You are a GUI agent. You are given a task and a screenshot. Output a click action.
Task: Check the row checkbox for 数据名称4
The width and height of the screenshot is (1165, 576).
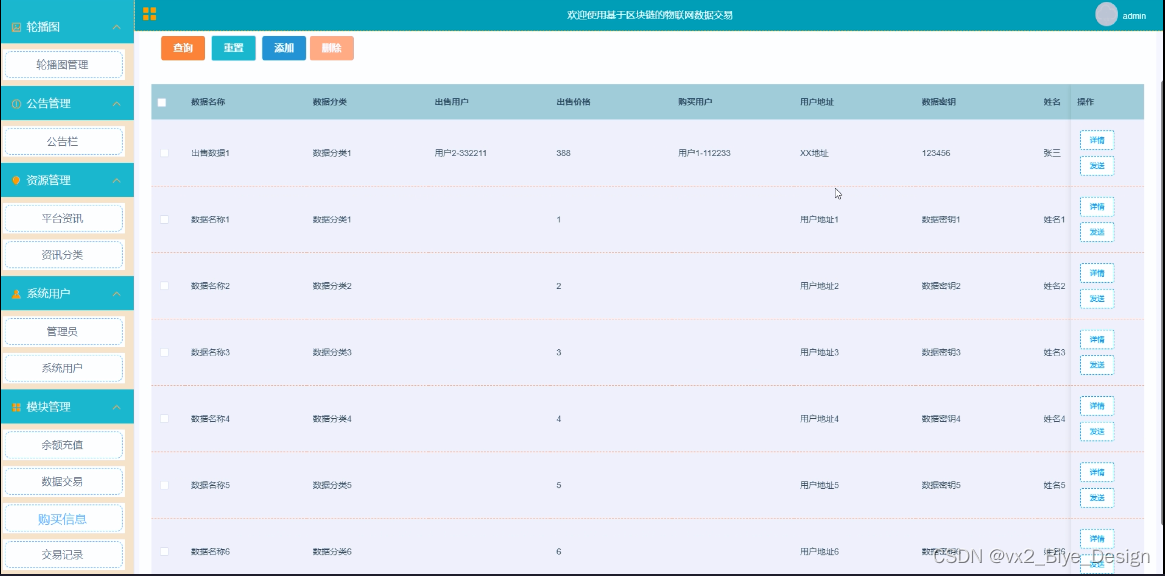coord(164,418)
